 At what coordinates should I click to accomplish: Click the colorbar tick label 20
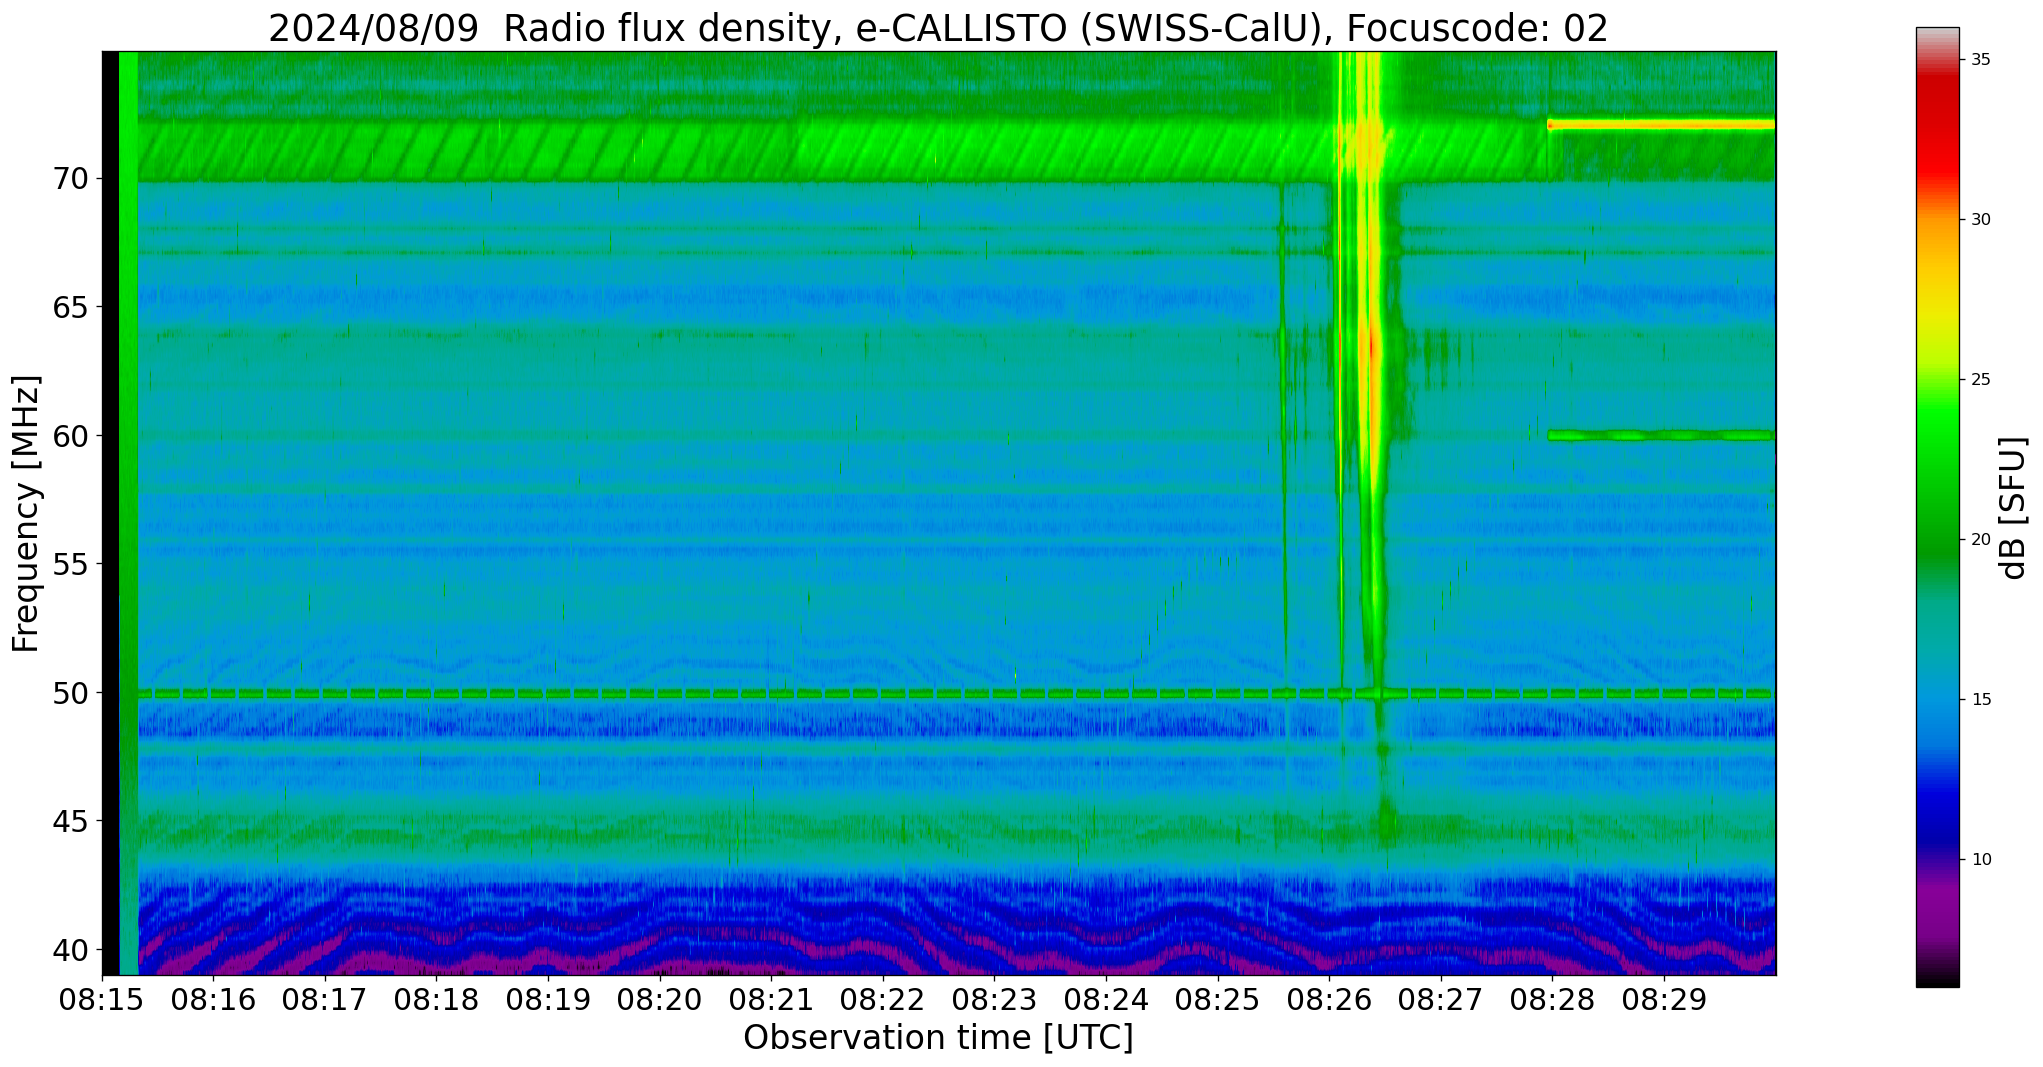click(1981, 540)
